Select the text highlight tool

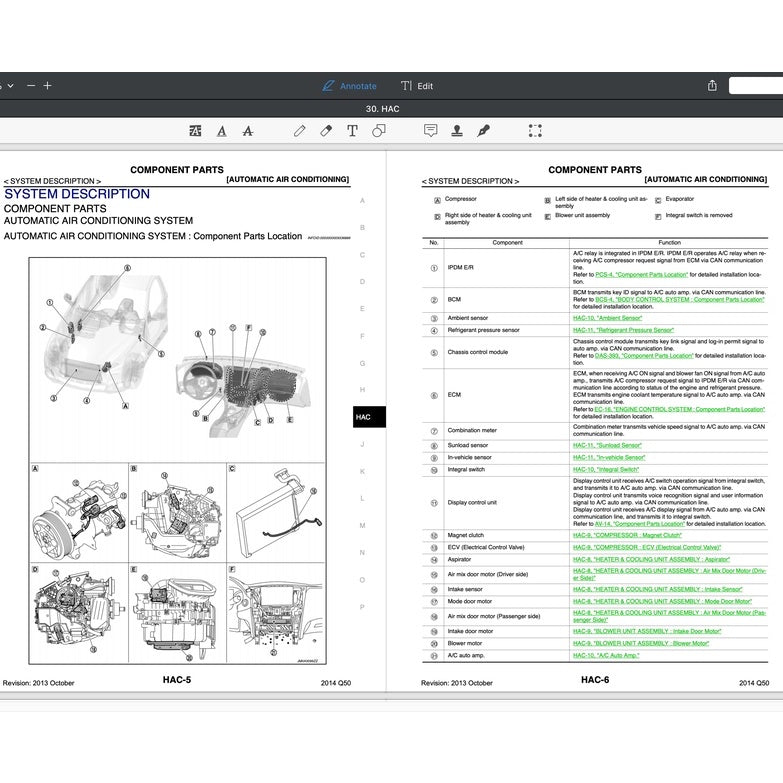[195, 131]
